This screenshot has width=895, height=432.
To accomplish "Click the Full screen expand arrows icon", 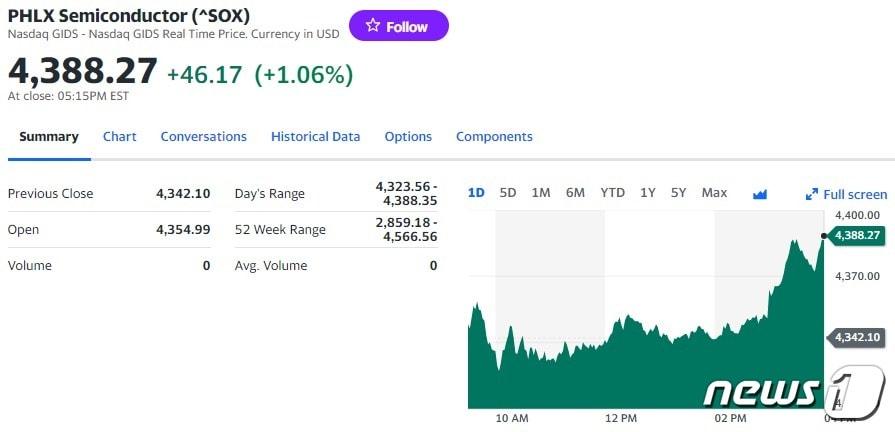I will (812, 194).
